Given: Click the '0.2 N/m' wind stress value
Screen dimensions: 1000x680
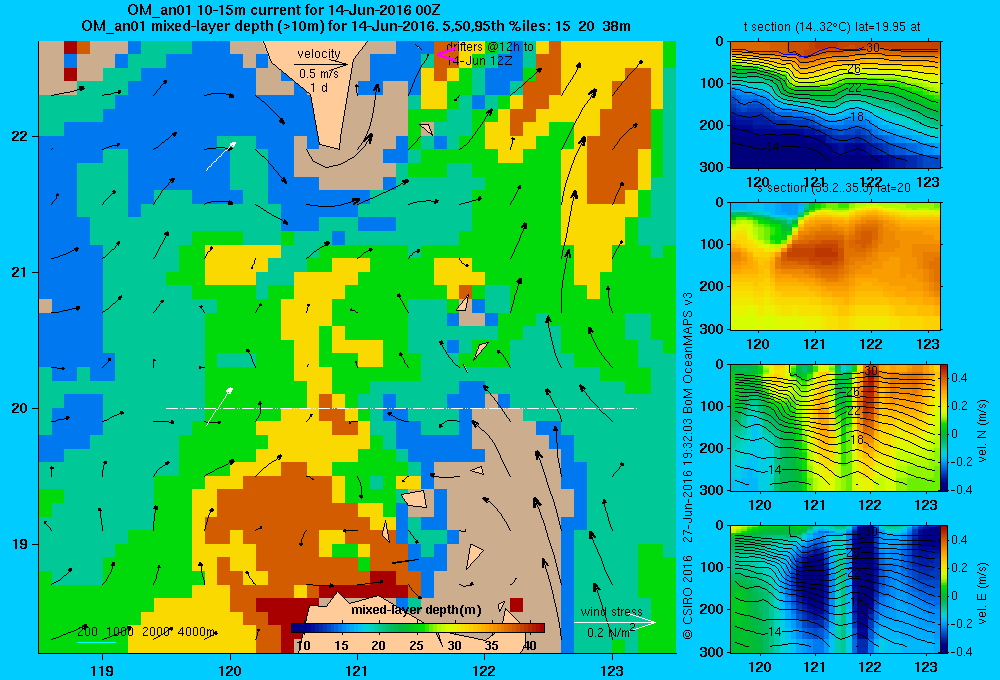Looking at the screenshot, I should [x=610, y=632].
